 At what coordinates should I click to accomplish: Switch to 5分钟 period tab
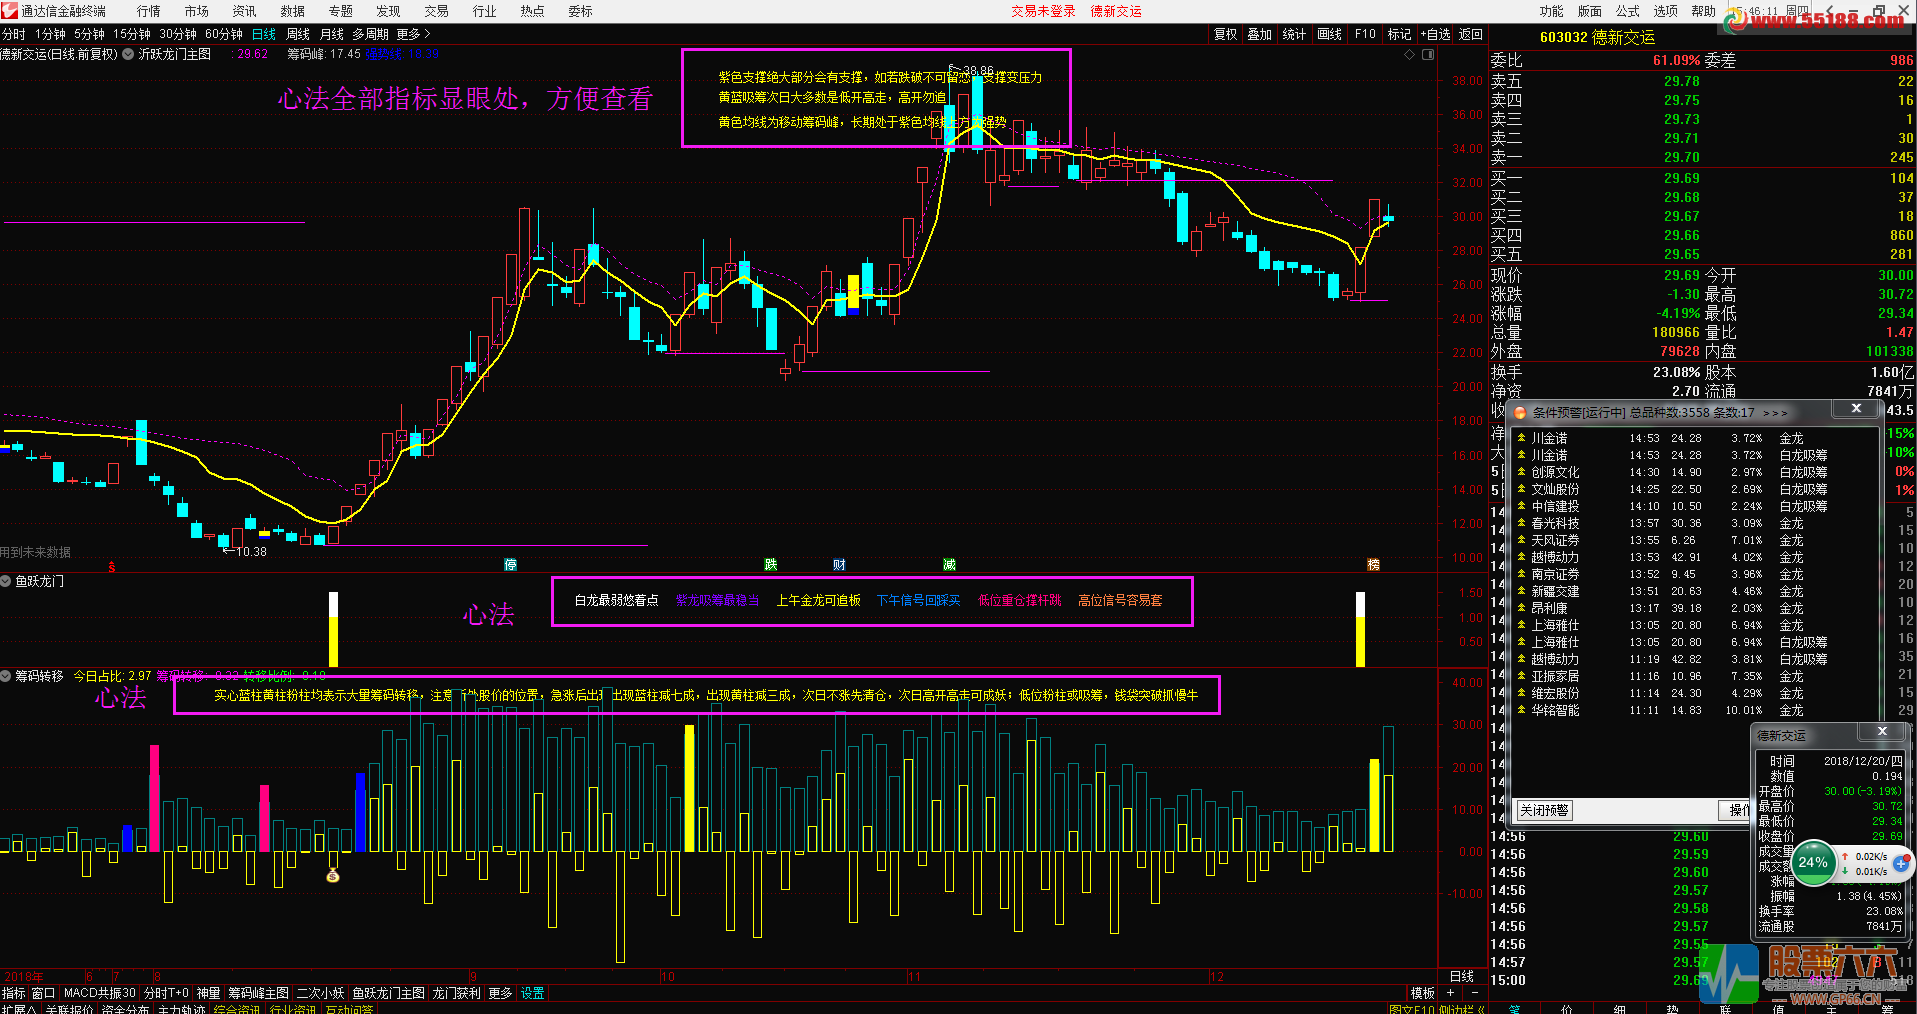coord(89,34)
